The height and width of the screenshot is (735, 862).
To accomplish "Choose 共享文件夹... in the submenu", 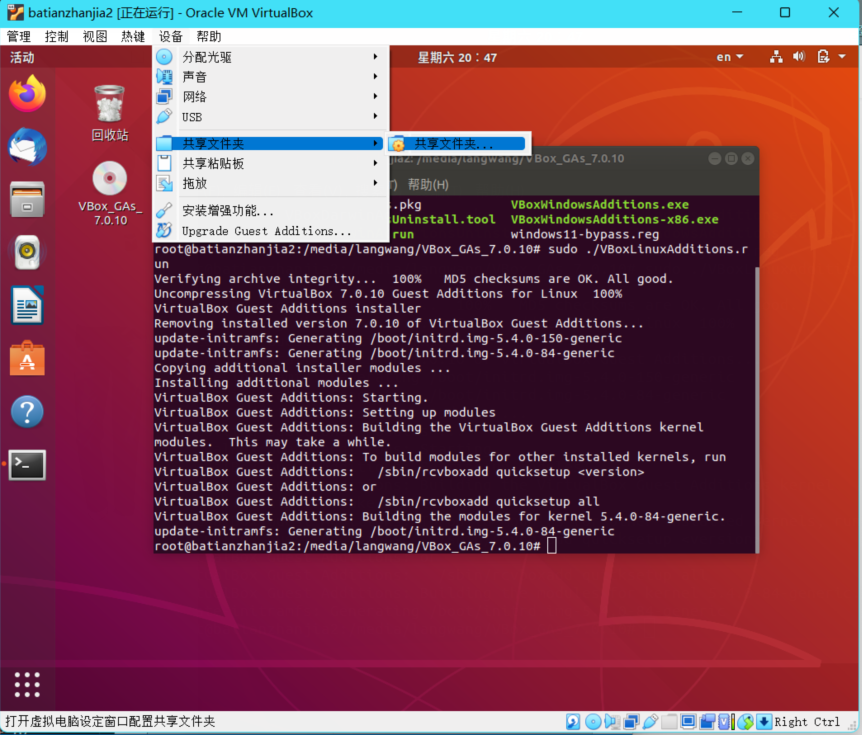I will [x=457, y=143].
